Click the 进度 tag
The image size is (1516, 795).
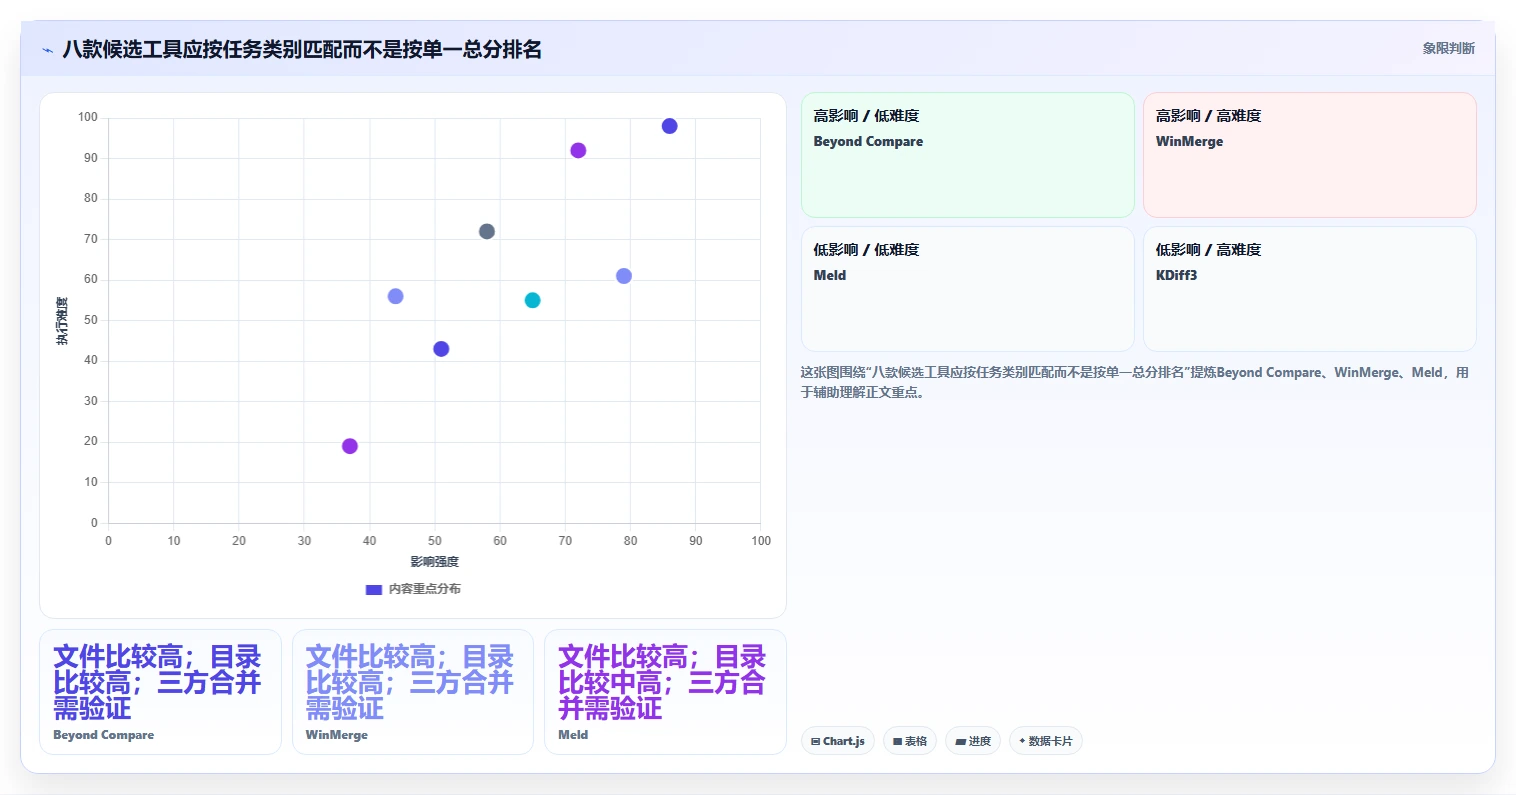coord(973,741)
